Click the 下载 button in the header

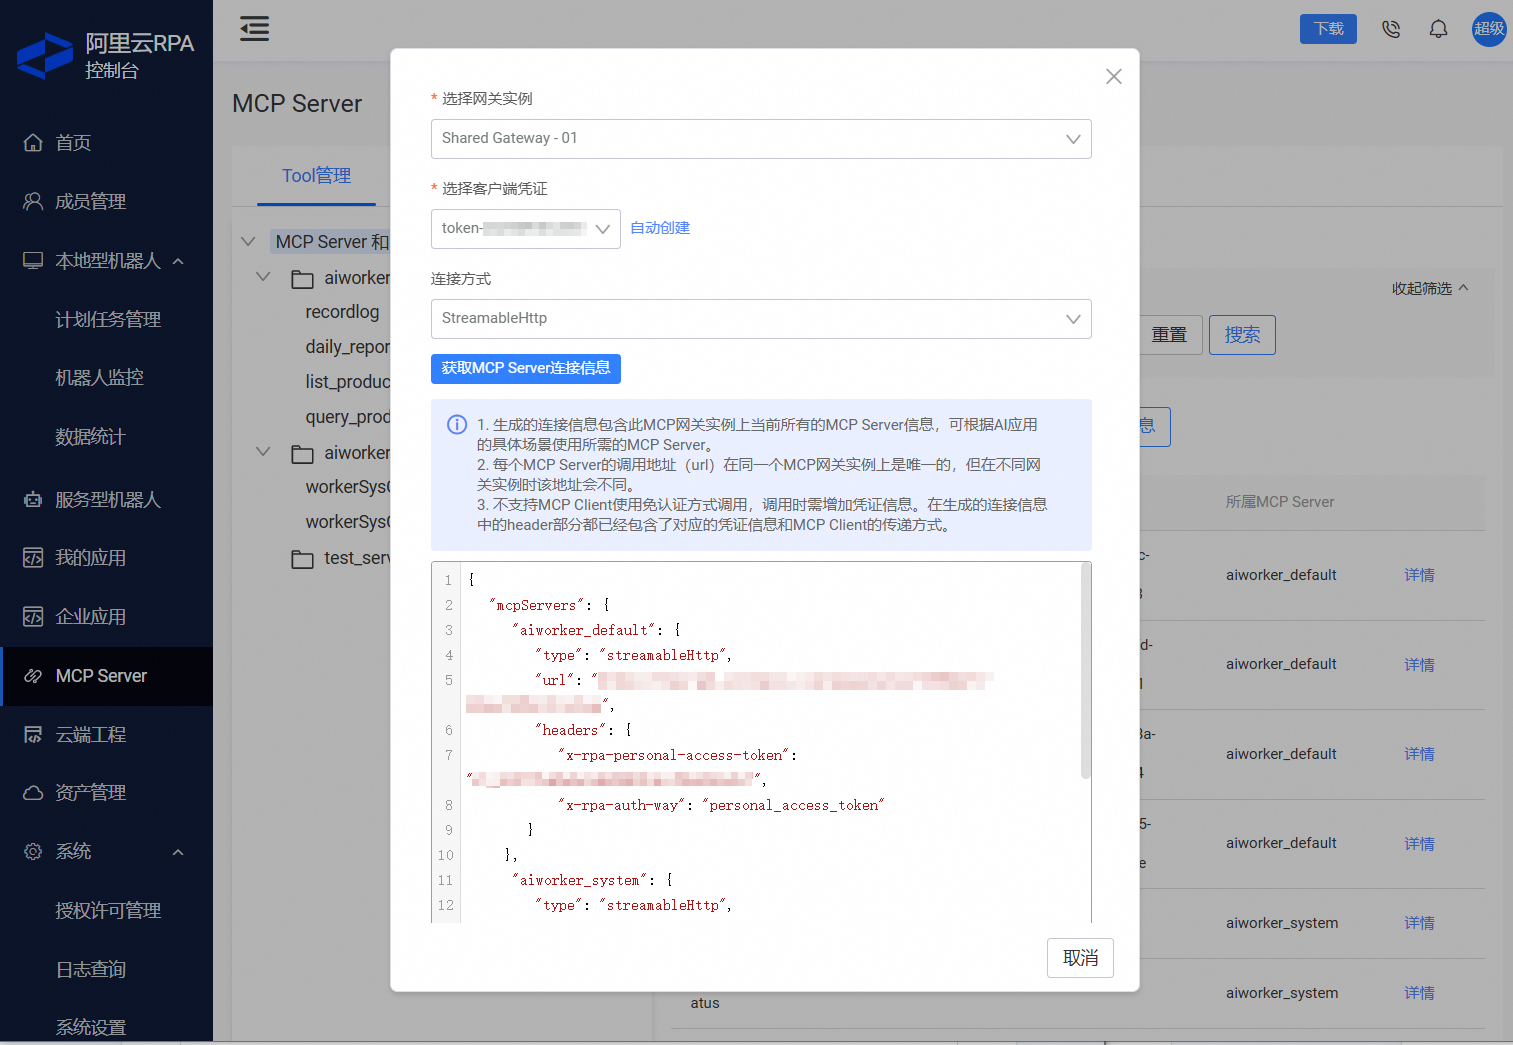pos(1328,29)
